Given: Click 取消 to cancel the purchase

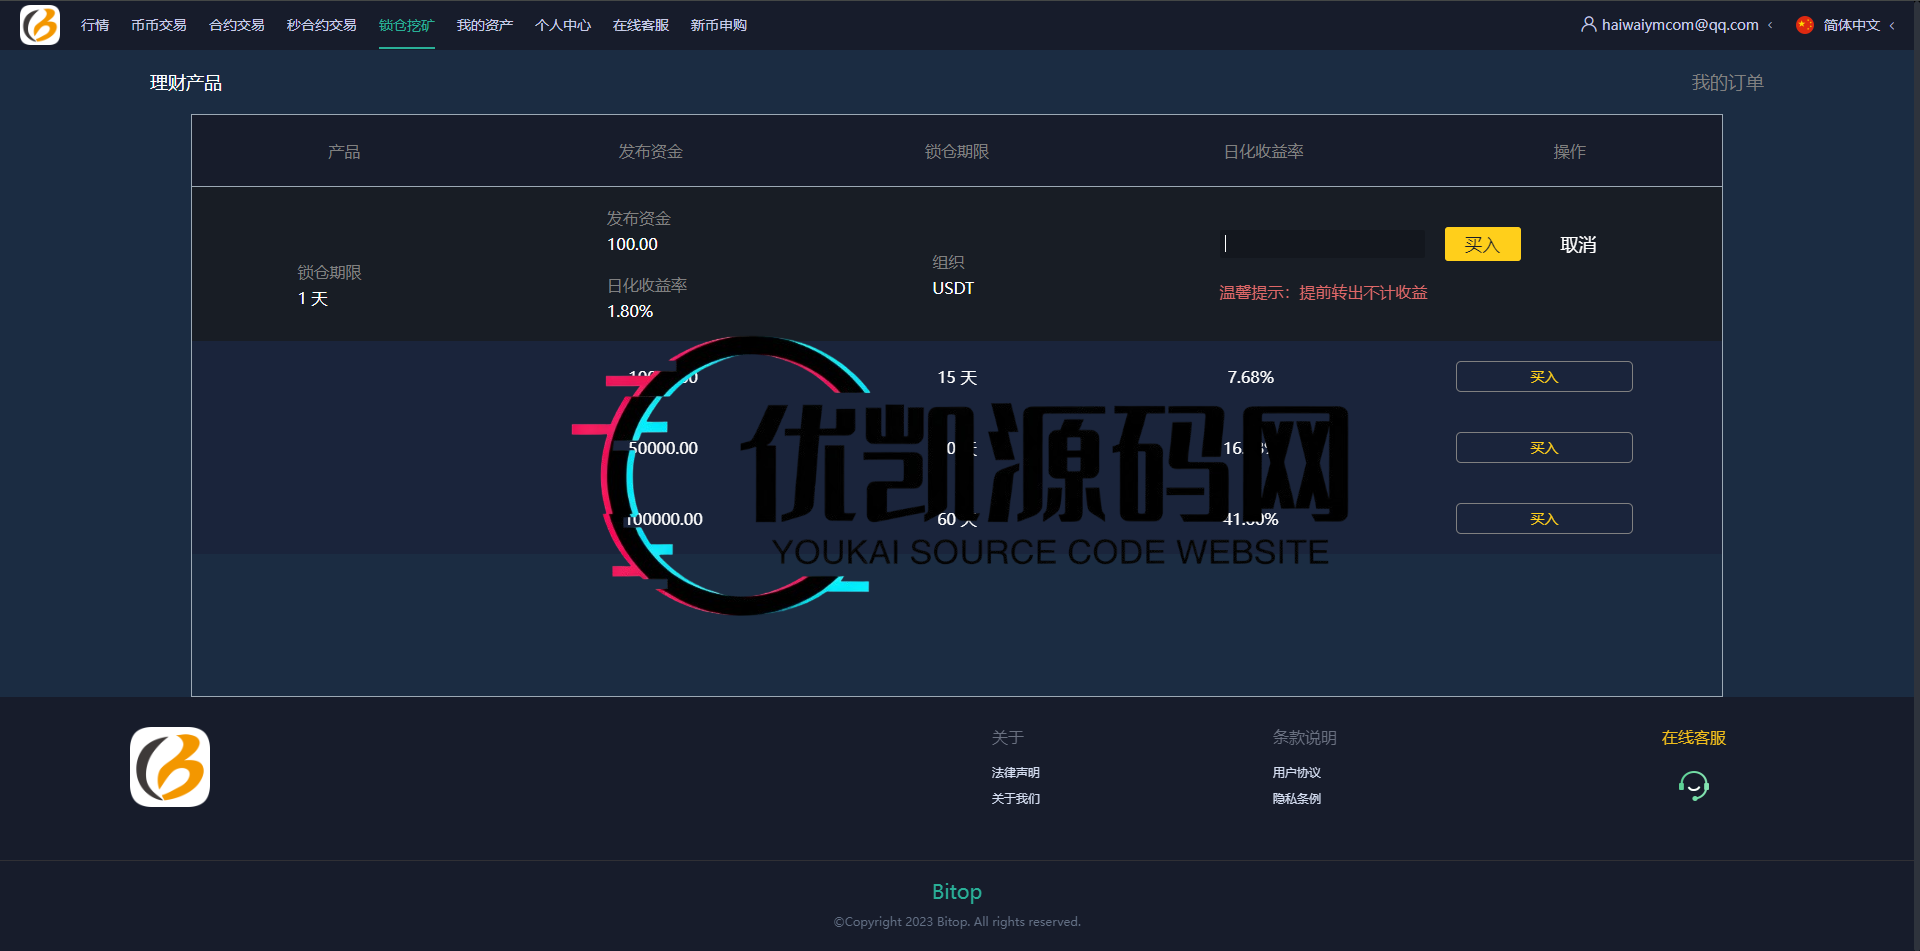Looking at the screenshot, I should tap(1578, 244).
